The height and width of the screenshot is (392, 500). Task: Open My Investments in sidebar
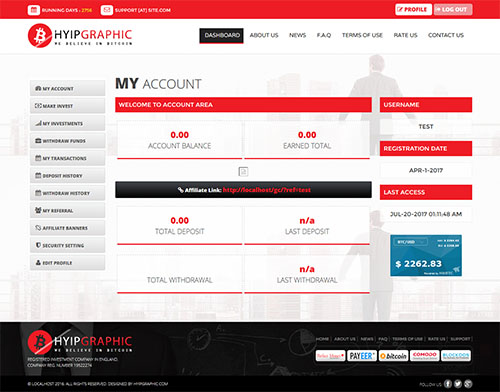(x=67, y=123)
